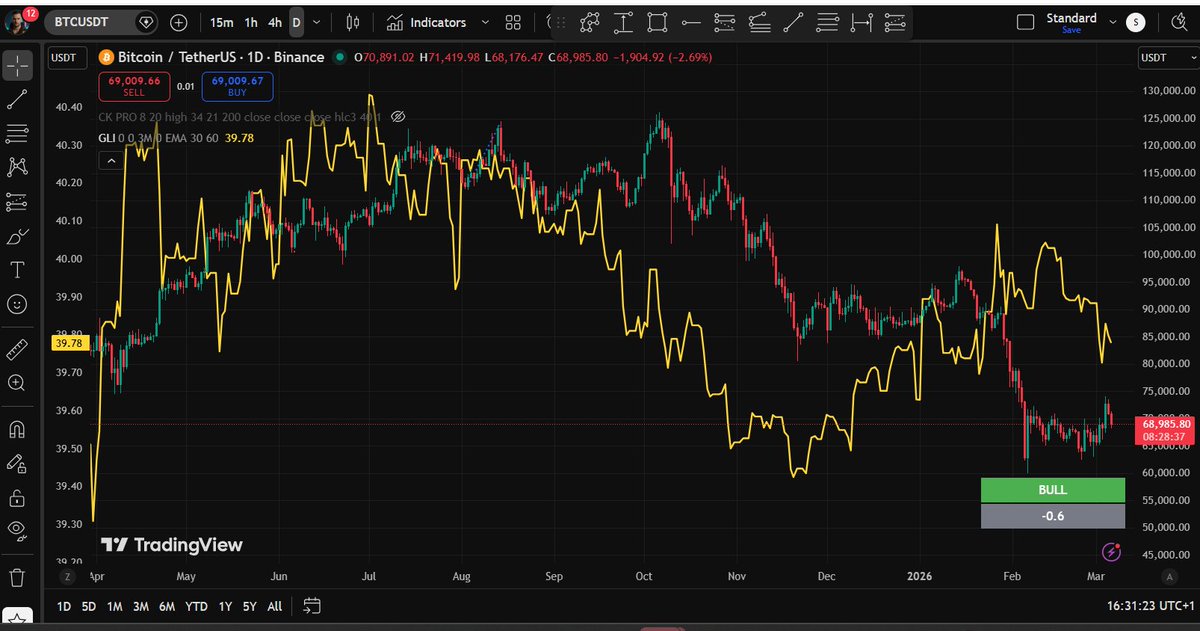The height and width of the screenshot is (631, 1200).
Task: Expand the indicator favorites dropdown arrow
Action: [x=485, y=21]
